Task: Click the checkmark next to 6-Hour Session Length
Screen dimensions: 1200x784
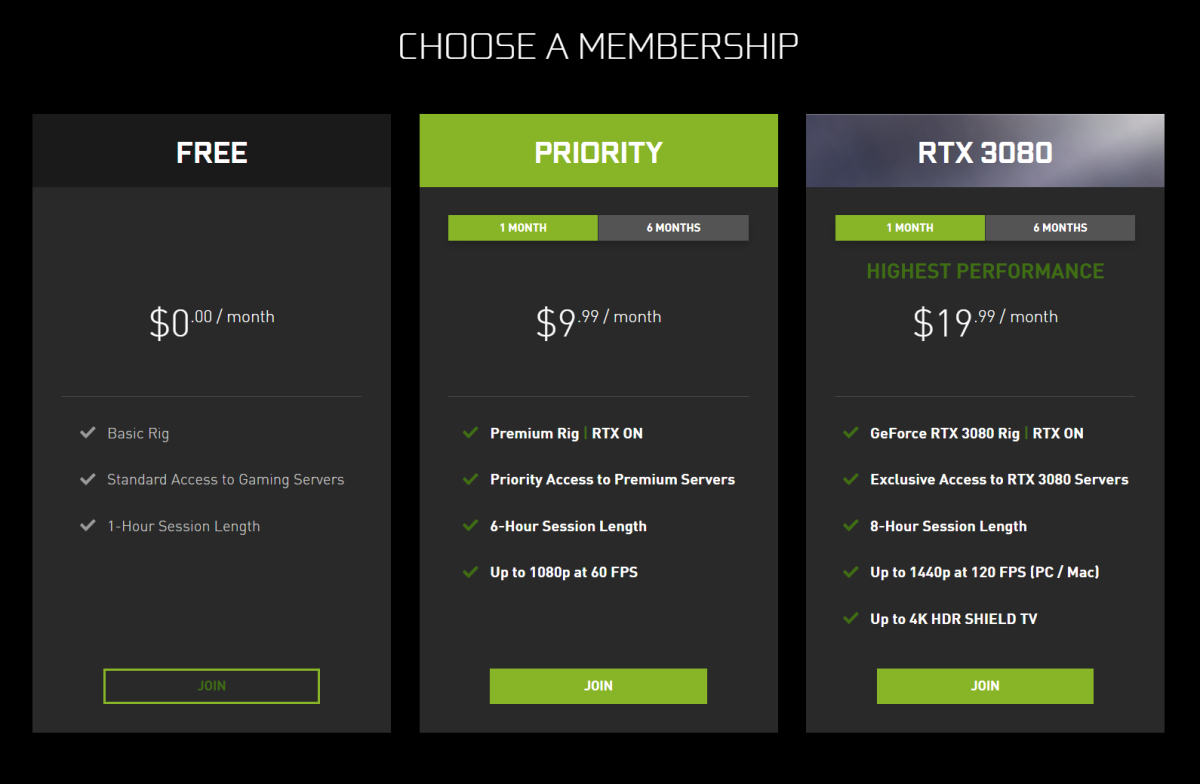Action: 471,525
